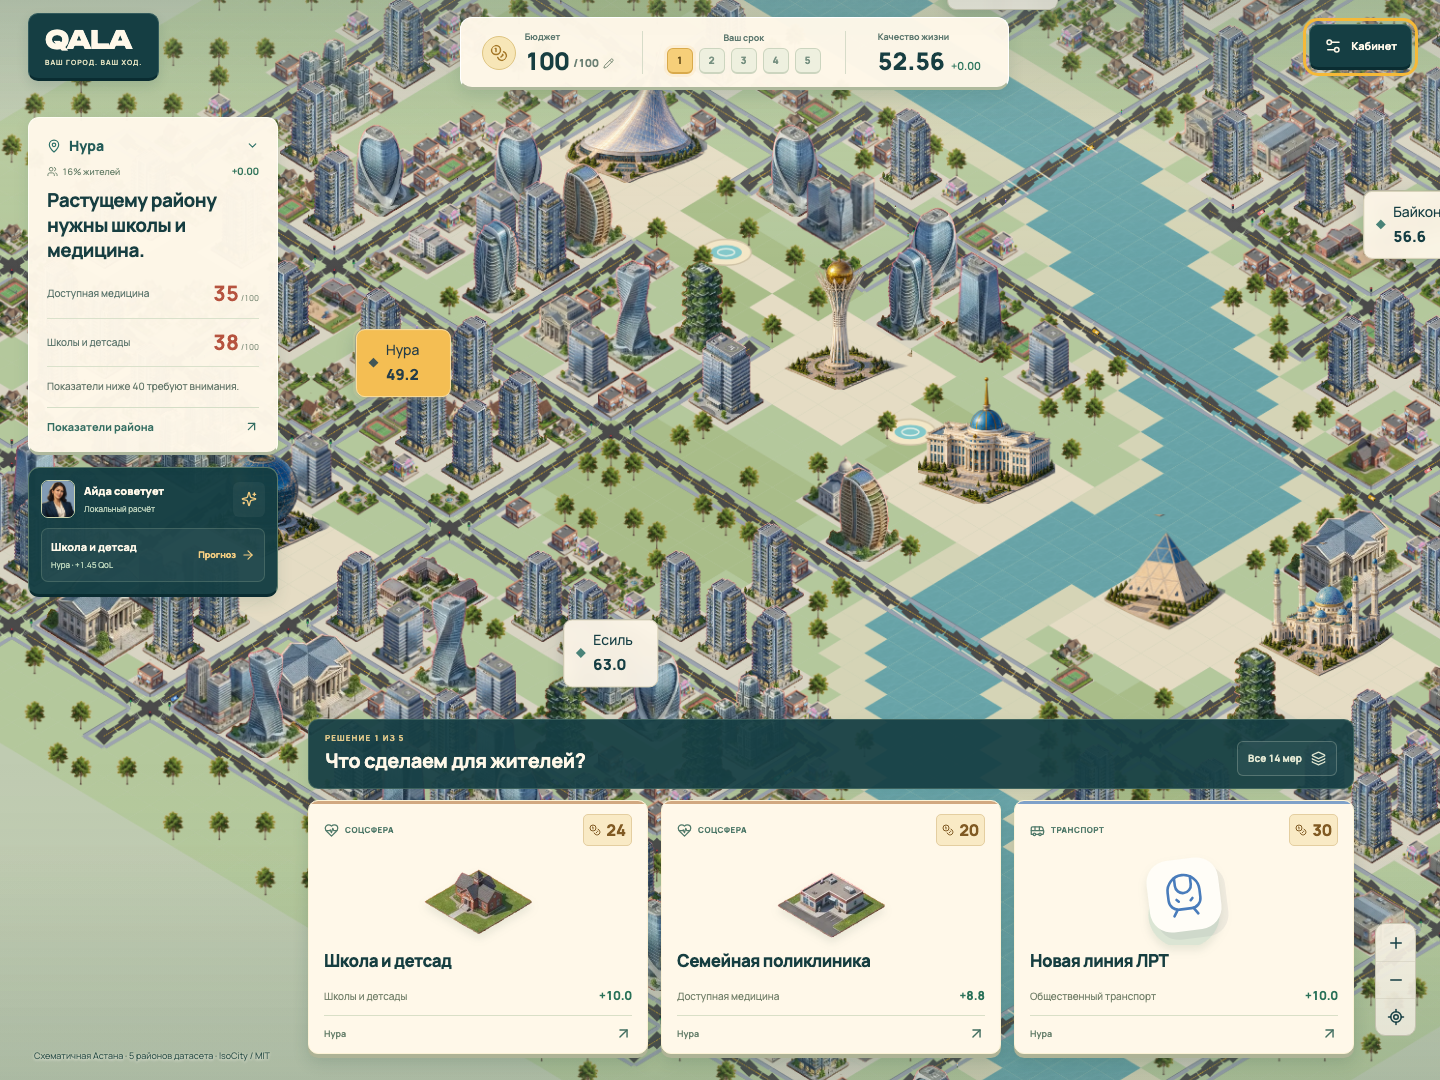Click the budget coins icon
1440x1080 pixels.
pyautogui.click(x=498, y=53)
